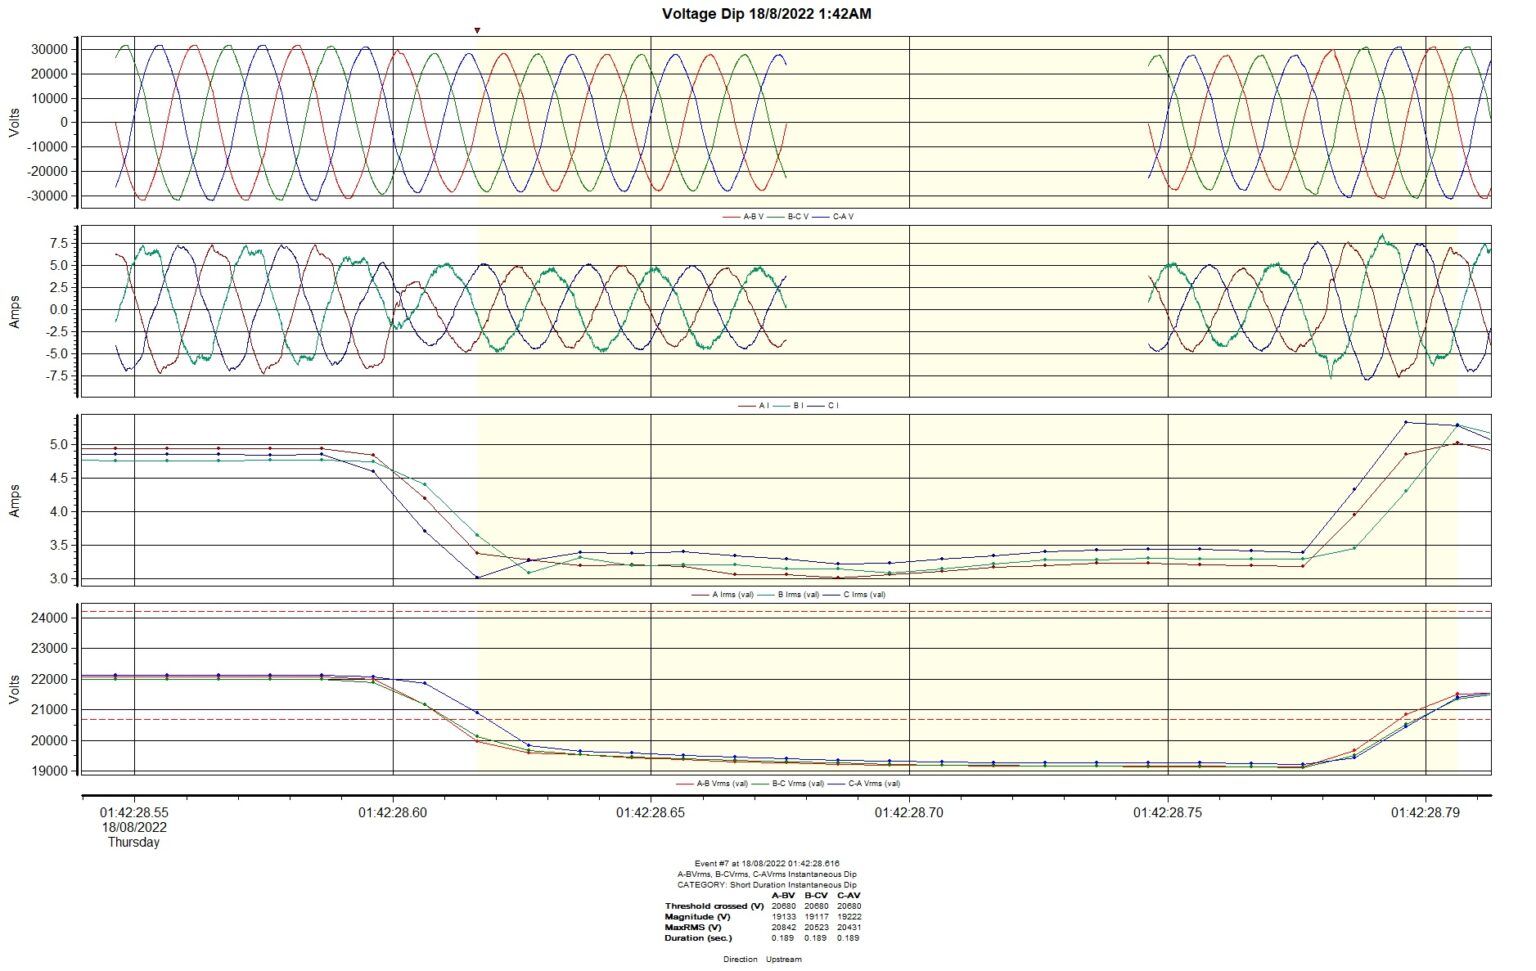Click the Threshold crossed (V) label
1536x971 pixels.
(x=715, y=906)
